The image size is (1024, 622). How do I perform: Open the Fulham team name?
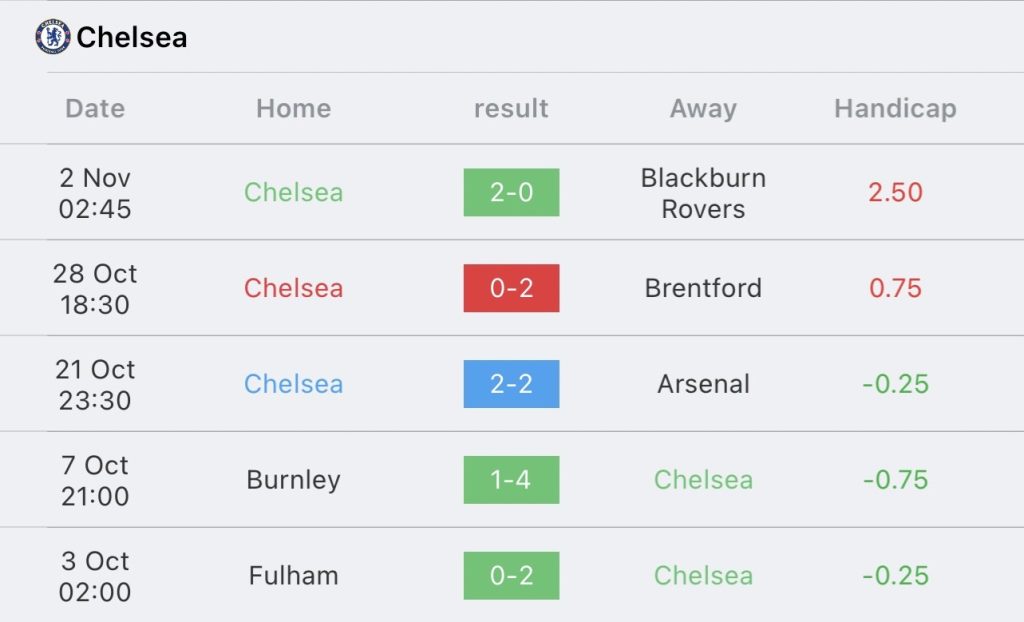pos(293,576)
